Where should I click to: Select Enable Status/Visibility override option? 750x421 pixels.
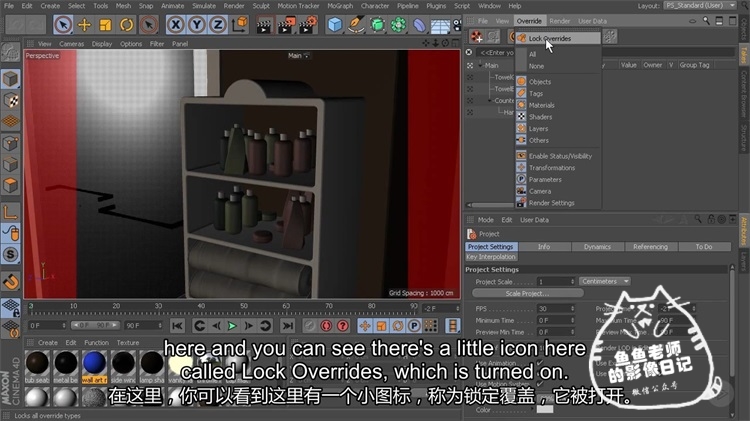tap(559, 156)
